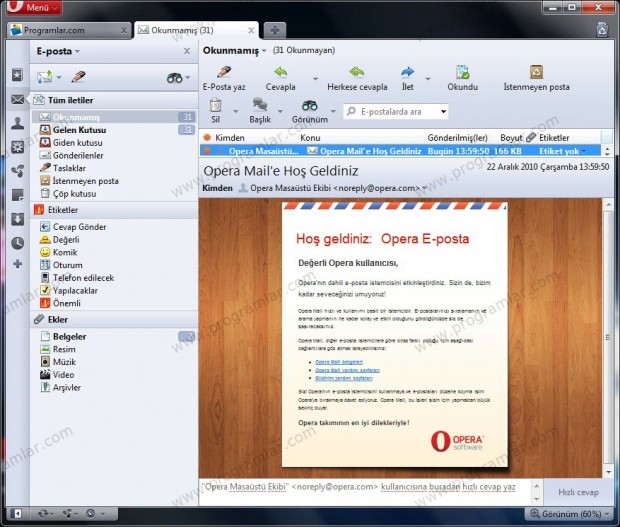This screenshot has height=527, width=620.
Task: Select the Cevap Gönder label
Action: click(114, 227)
